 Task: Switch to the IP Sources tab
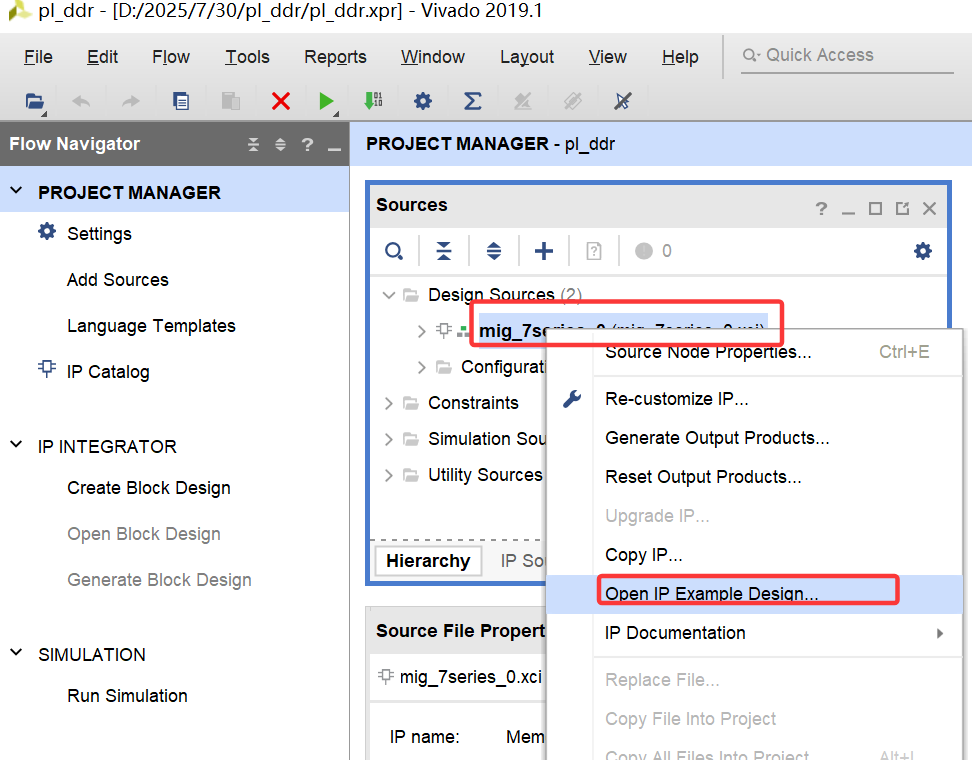[x=522, y=561]
